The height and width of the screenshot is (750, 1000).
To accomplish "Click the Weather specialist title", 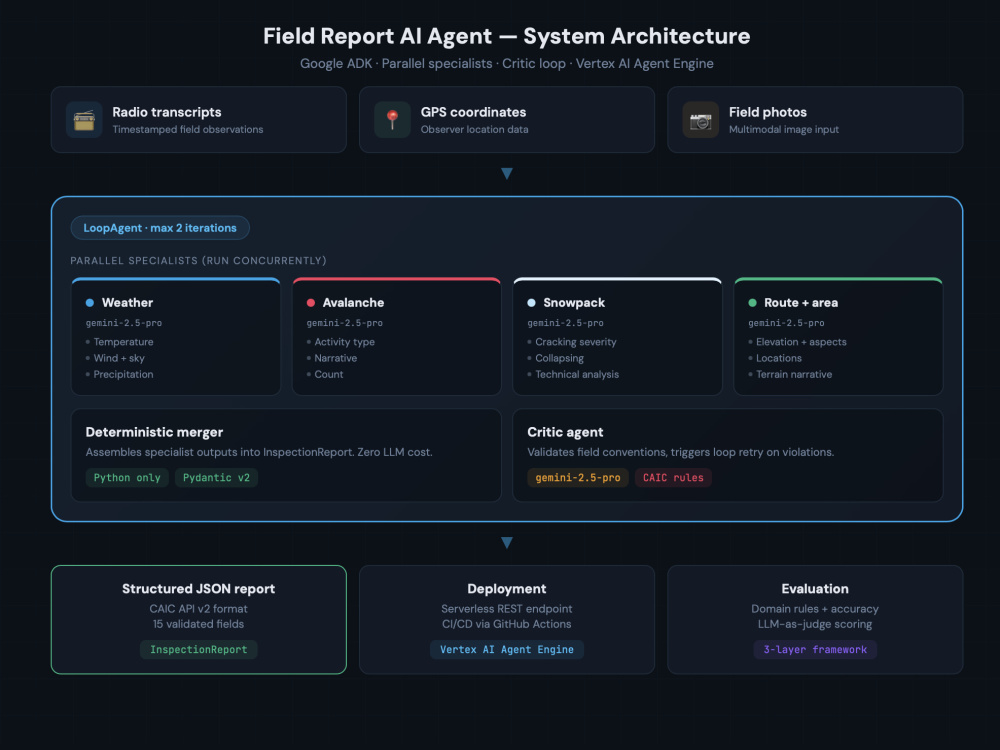I will click(x=128, y=303).
